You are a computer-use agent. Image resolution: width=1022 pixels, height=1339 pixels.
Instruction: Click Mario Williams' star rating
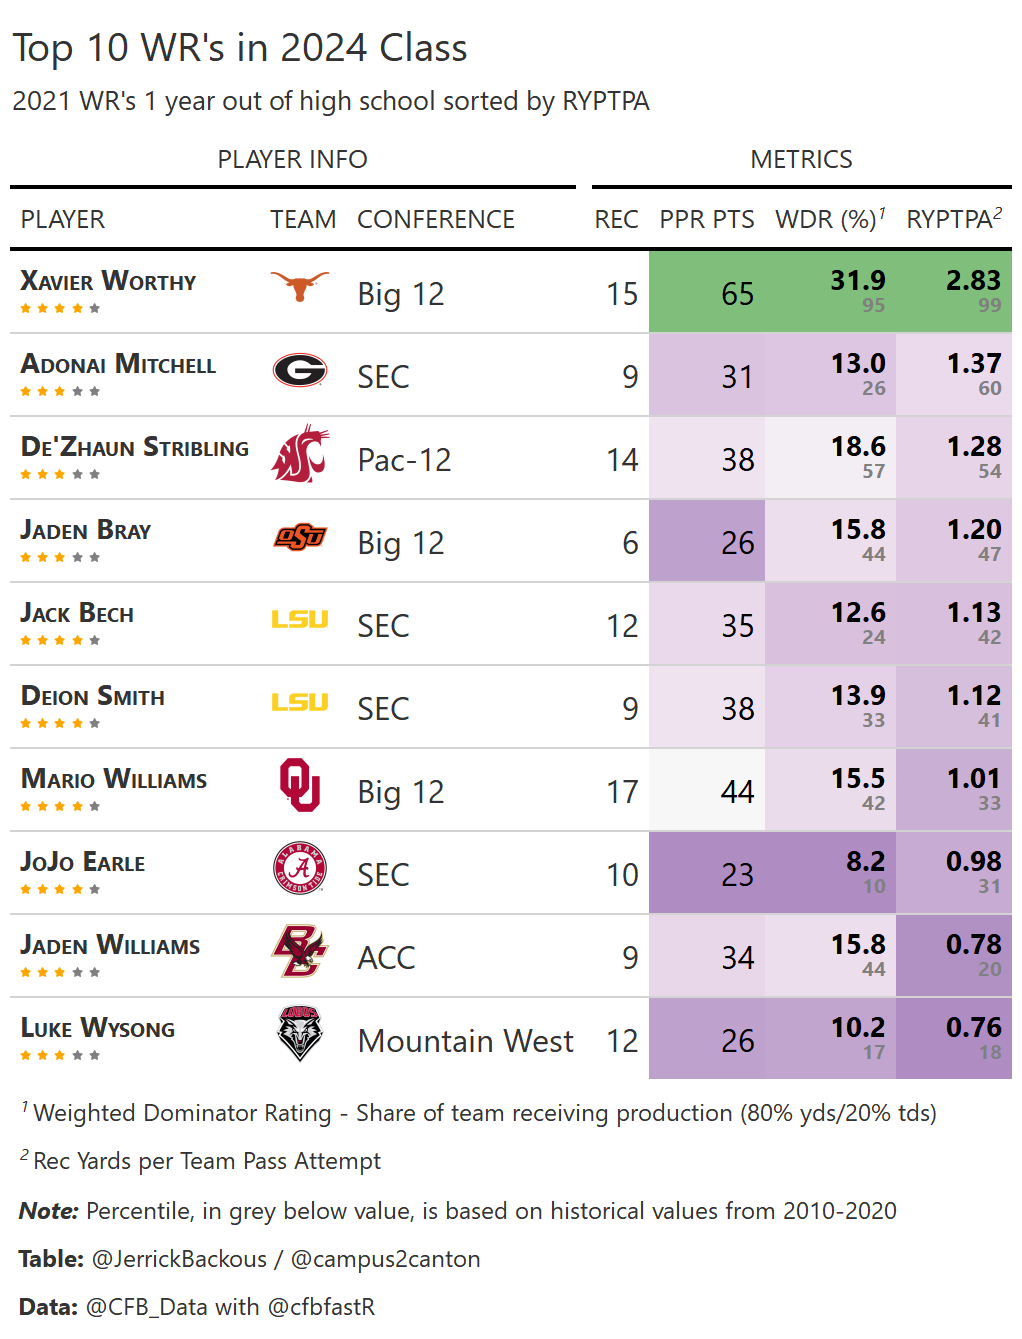(60, 806)
